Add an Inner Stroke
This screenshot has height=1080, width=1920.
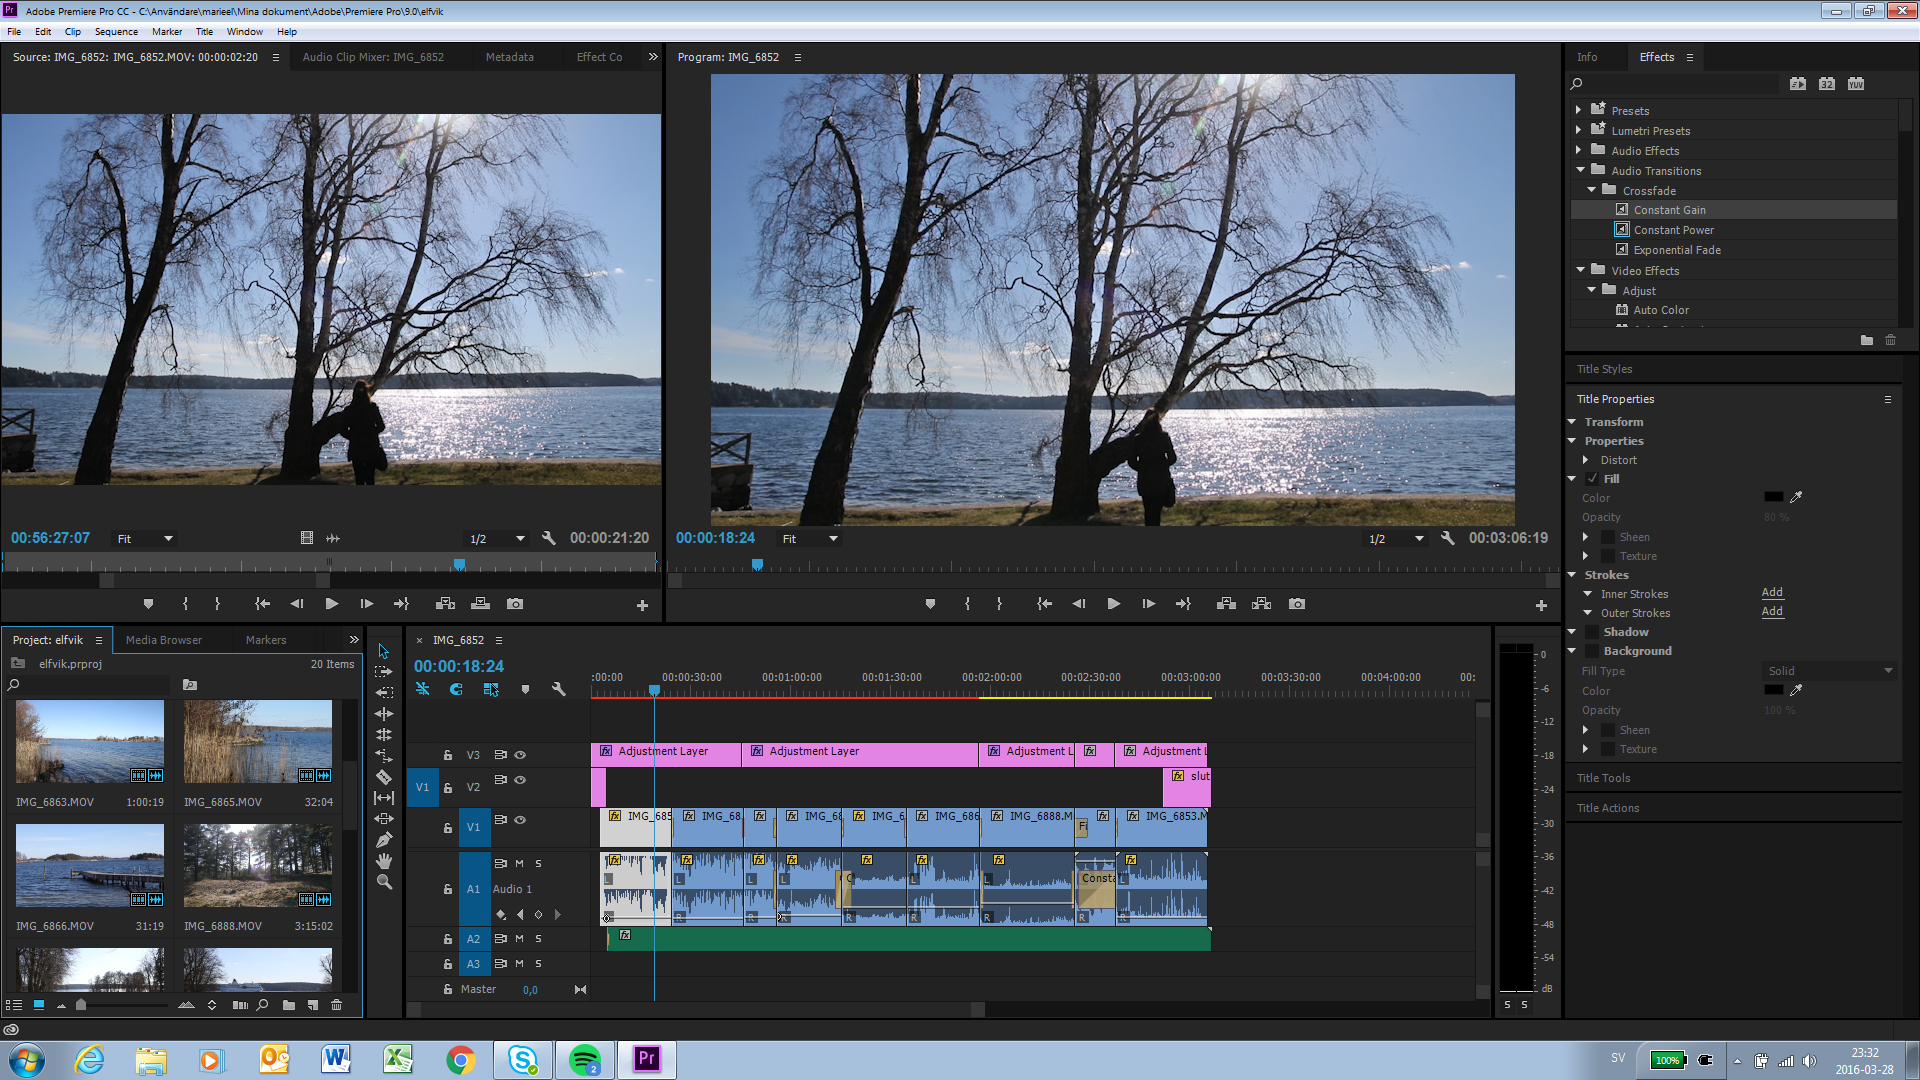pos(1772,593)
